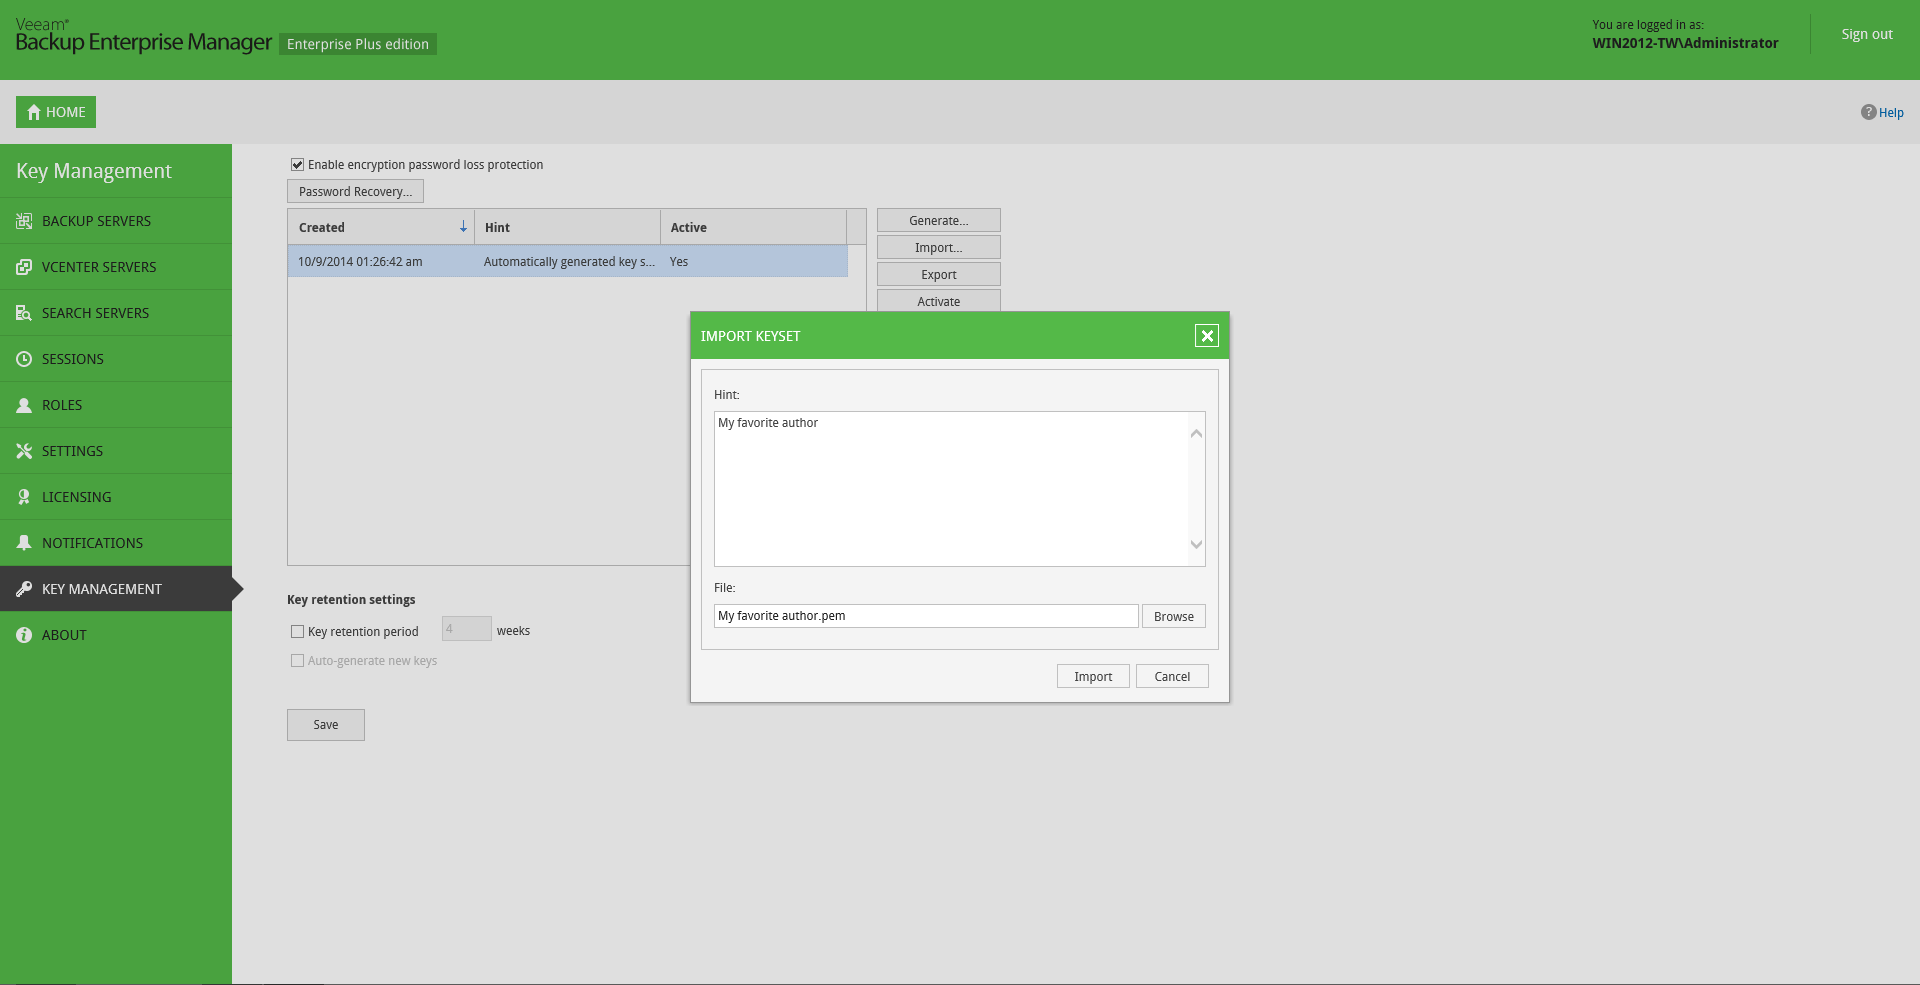This screenshot has height=985, width=1920.
Task: Click the Export button
Action: (939, 274)
